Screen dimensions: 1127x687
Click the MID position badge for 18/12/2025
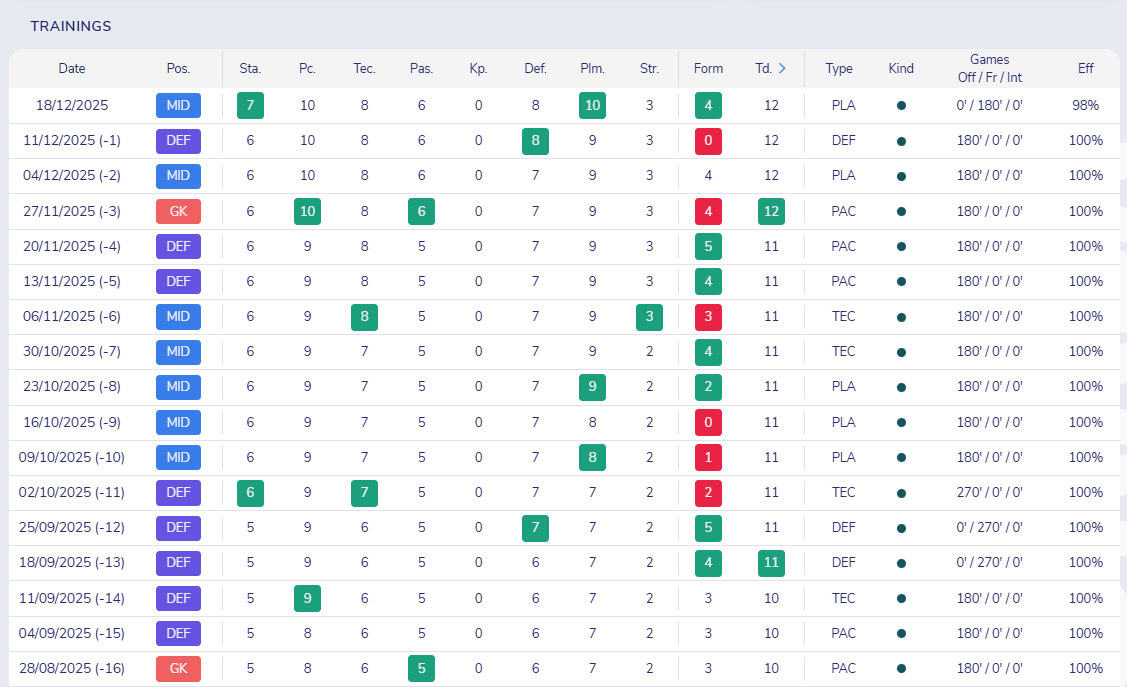tap(178, 106)
